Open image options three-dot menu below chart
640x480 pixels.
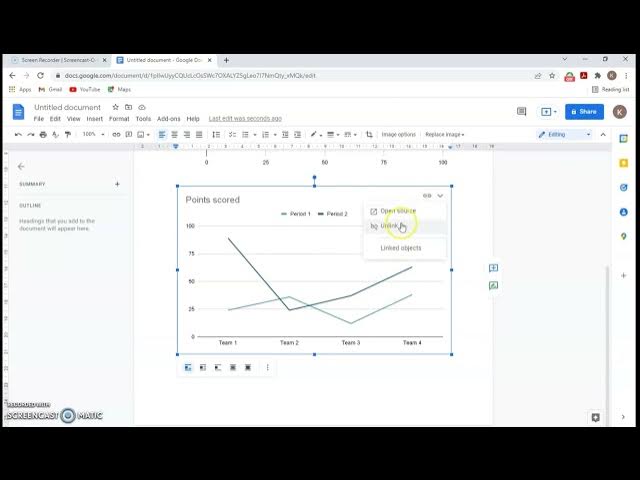click(267, 367)
